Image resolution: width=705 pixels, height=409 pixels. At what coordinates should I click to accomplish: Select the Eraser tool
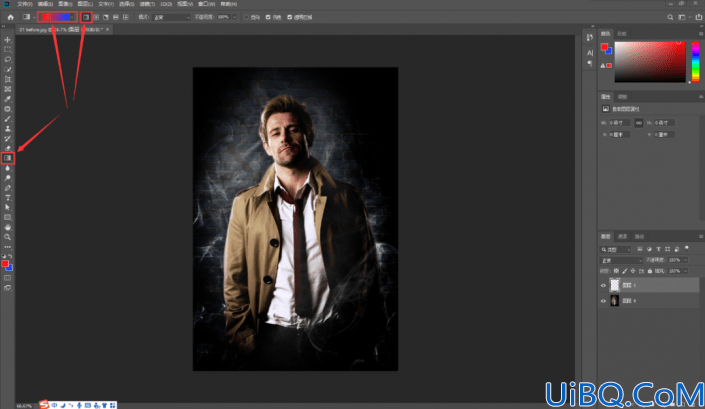click(8, 148)
